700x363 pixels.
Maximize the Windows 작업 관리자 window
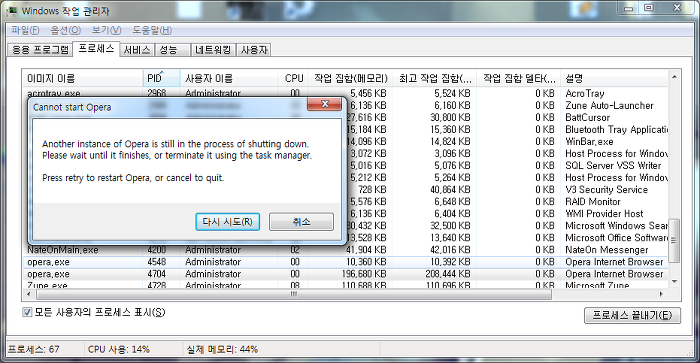[x=649, y=8]
